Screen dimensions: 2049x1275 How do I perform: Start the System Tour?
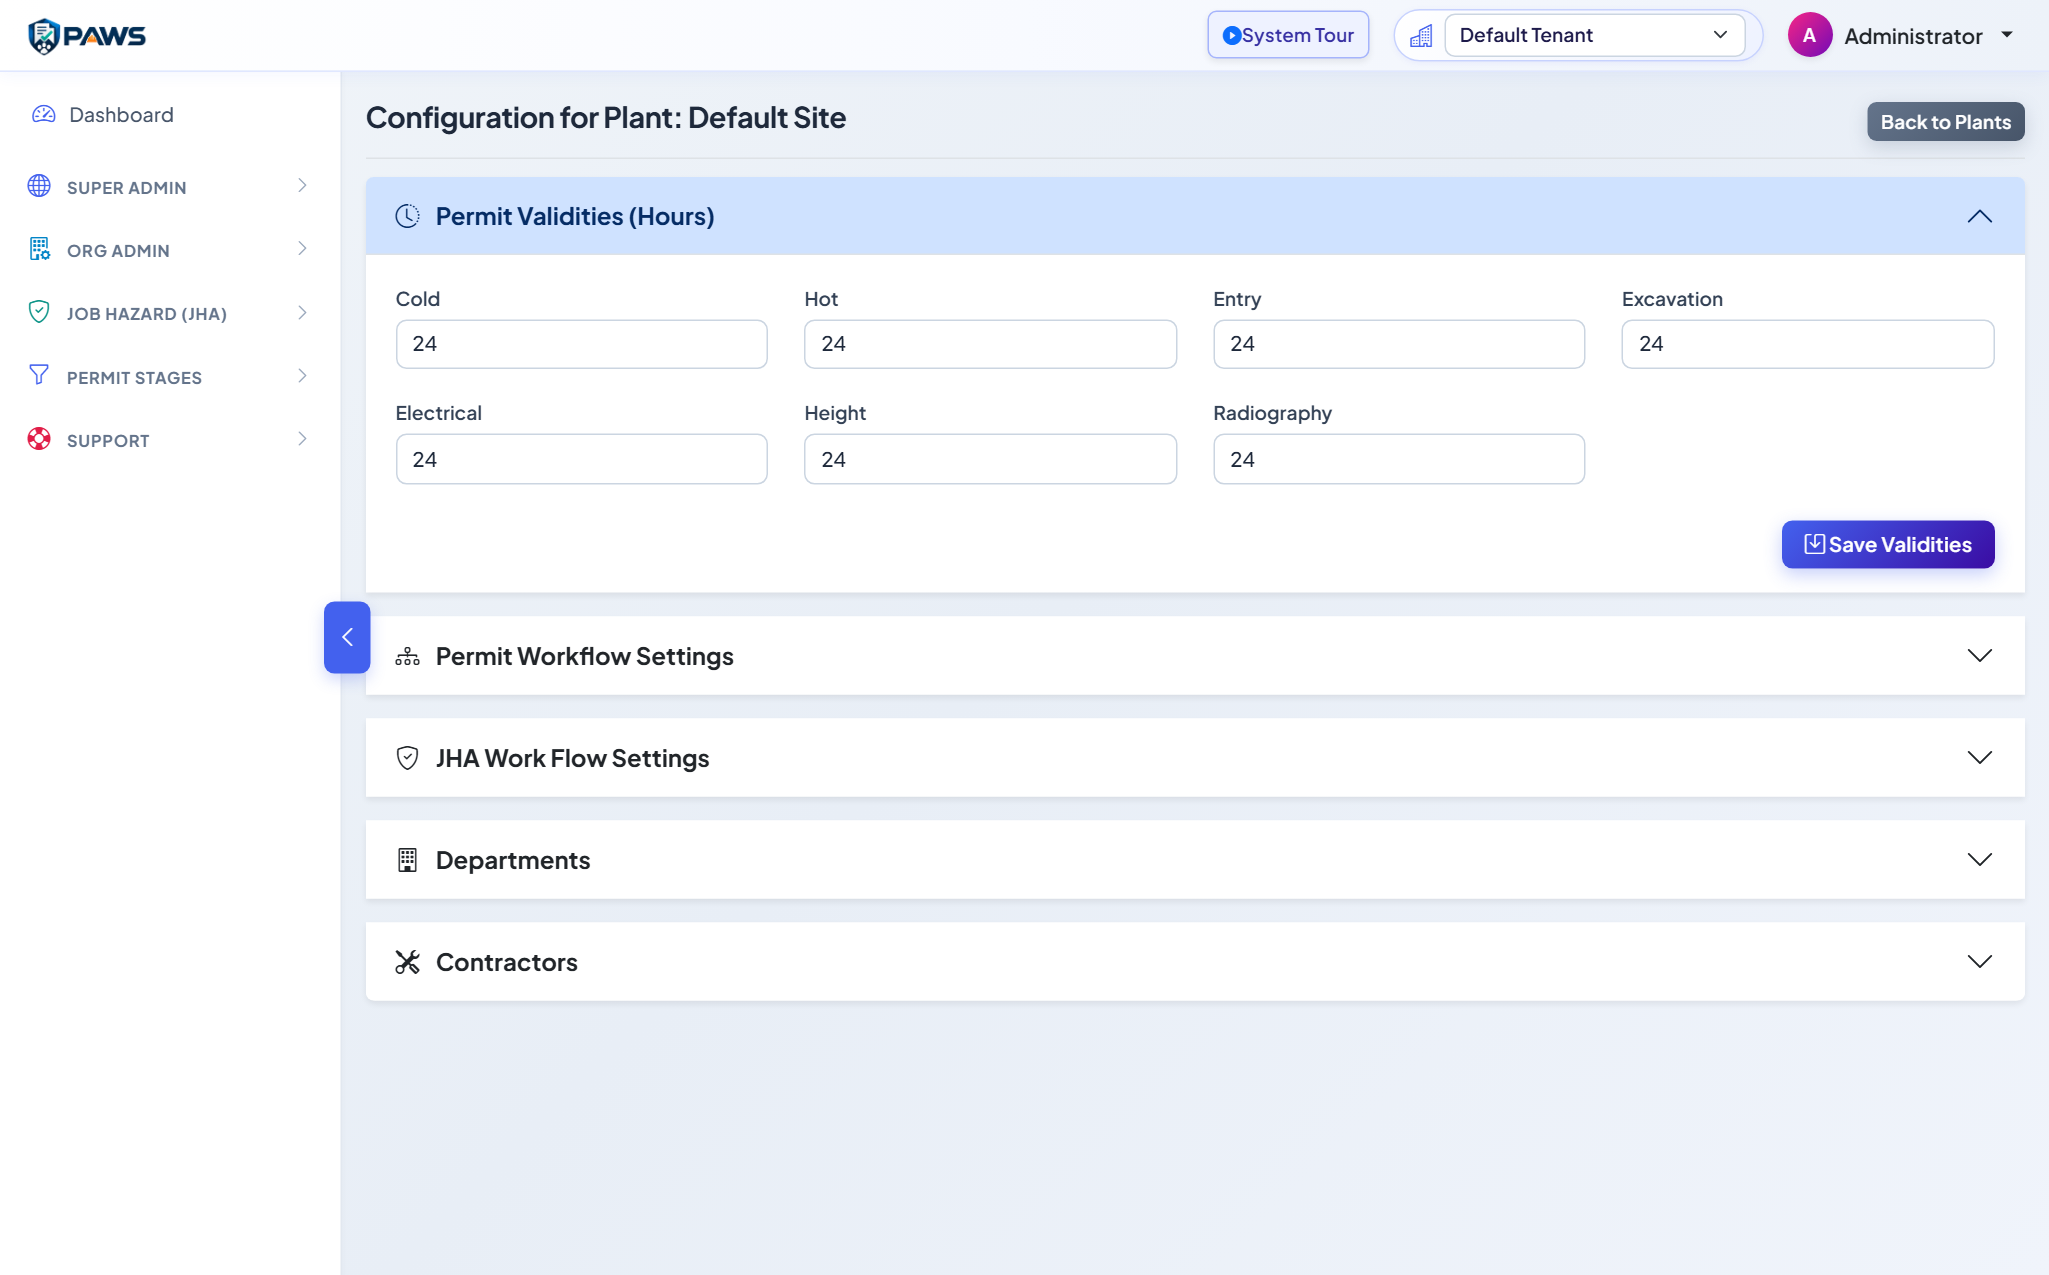(1288, 35)
